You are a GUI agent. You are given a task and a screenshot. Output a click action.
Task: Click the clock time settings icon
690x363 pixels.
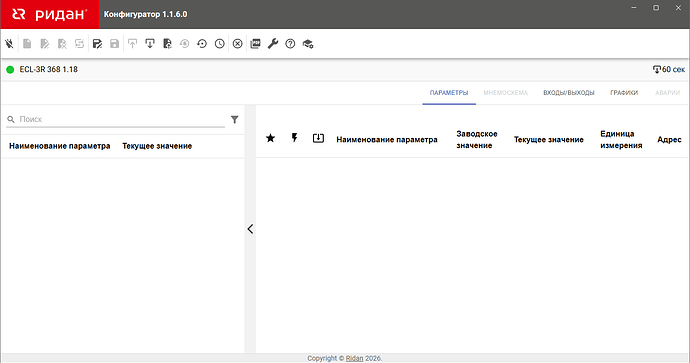point(220,44)
